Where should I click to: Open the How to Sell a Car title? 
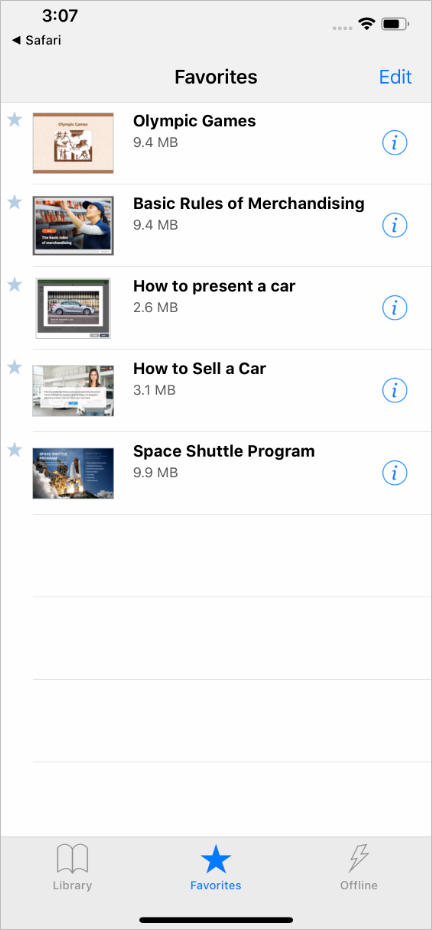point(199,368)
